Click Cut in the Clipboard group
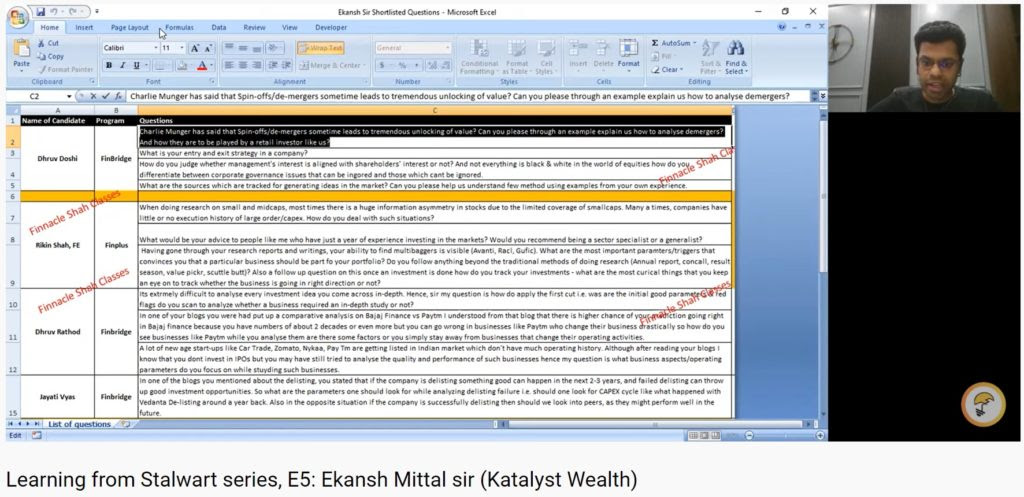1024x497 pixels. [48, 43]
